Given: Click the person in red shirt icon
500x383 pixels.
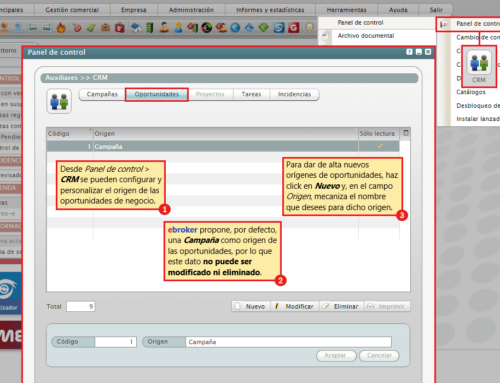Looking at the screenshot, I should (x=164, y=27).
